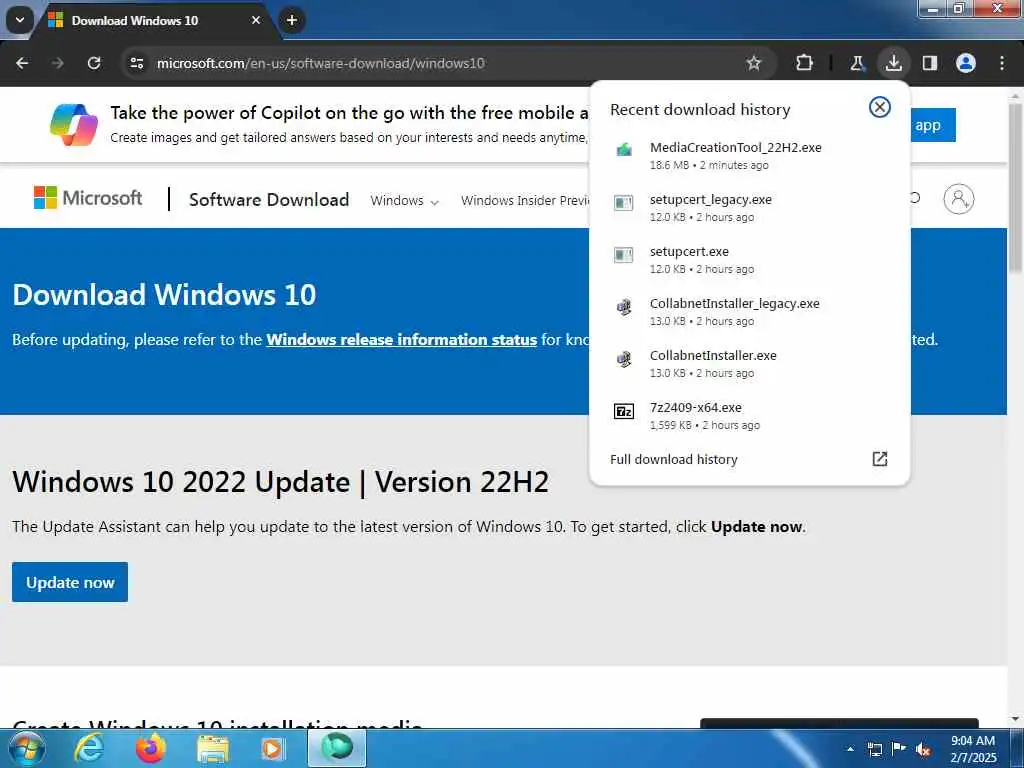Screen dimensions: 1024x768
Task: Open the side panel icon
Action: coord(930,63)
